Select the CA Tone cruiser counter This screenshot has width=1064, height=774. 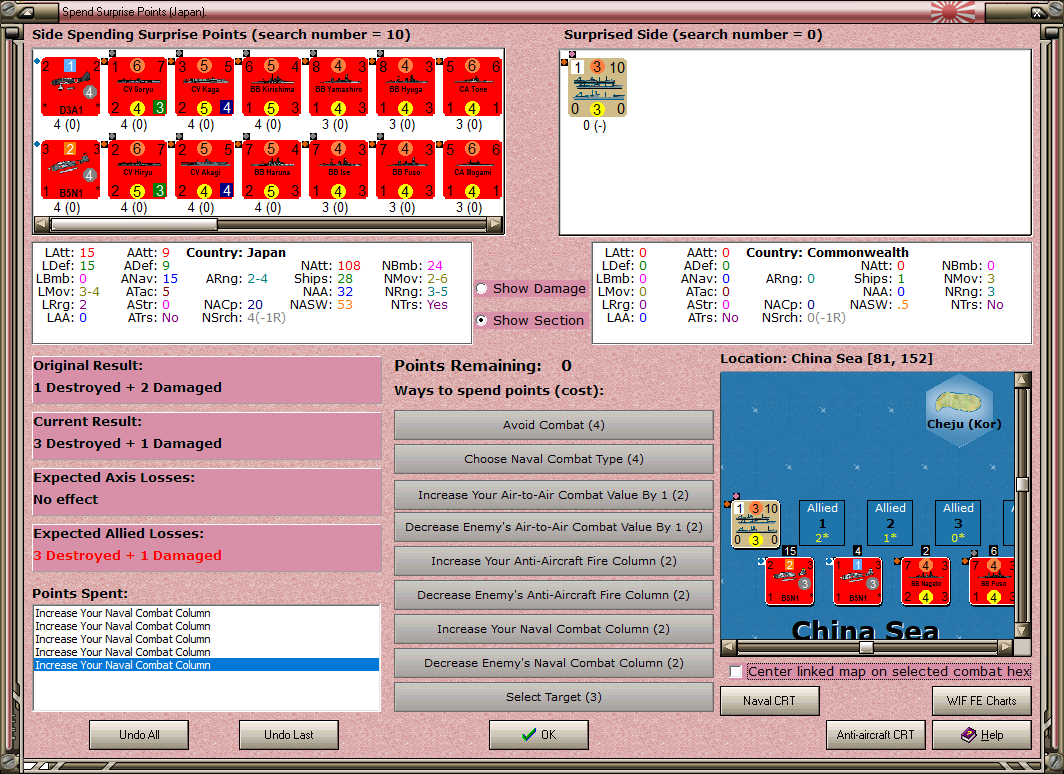click(473, 87)
